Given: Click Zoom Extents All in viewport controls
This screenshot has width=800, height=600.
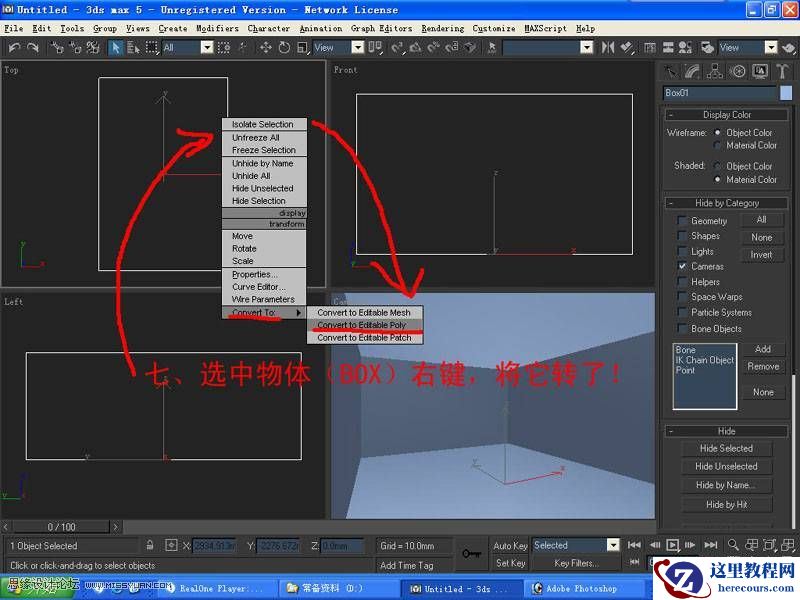Looking at the screenshot, I should (x=789, y=543).
